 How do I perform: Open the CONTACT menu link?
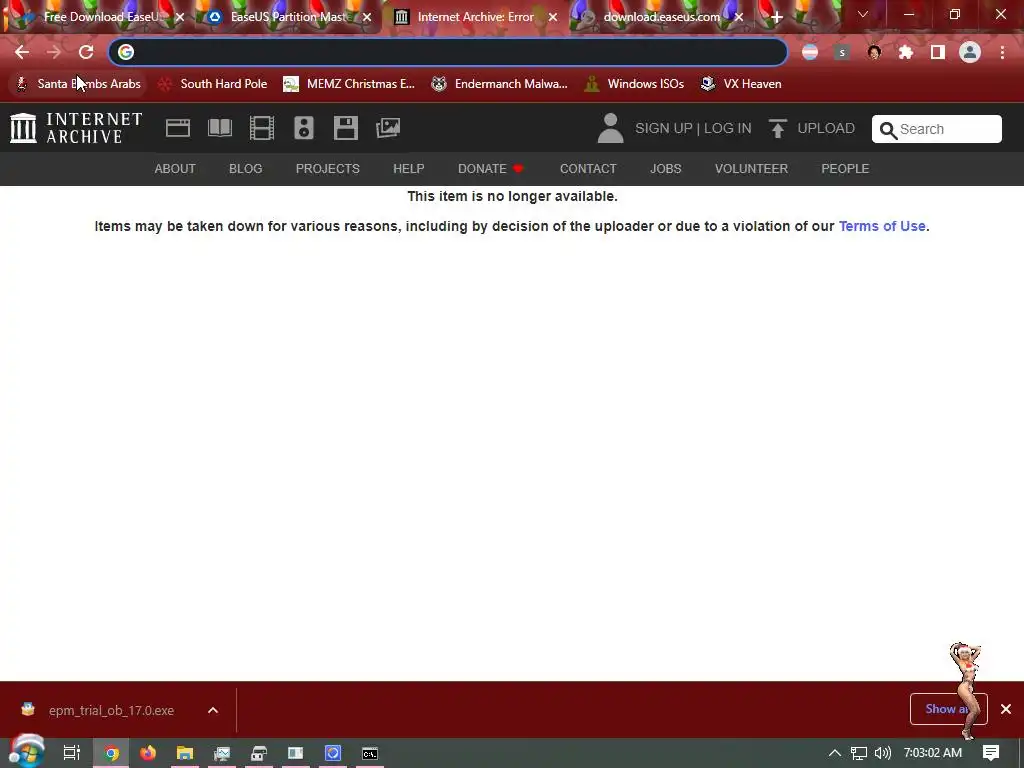click(588, 168)
